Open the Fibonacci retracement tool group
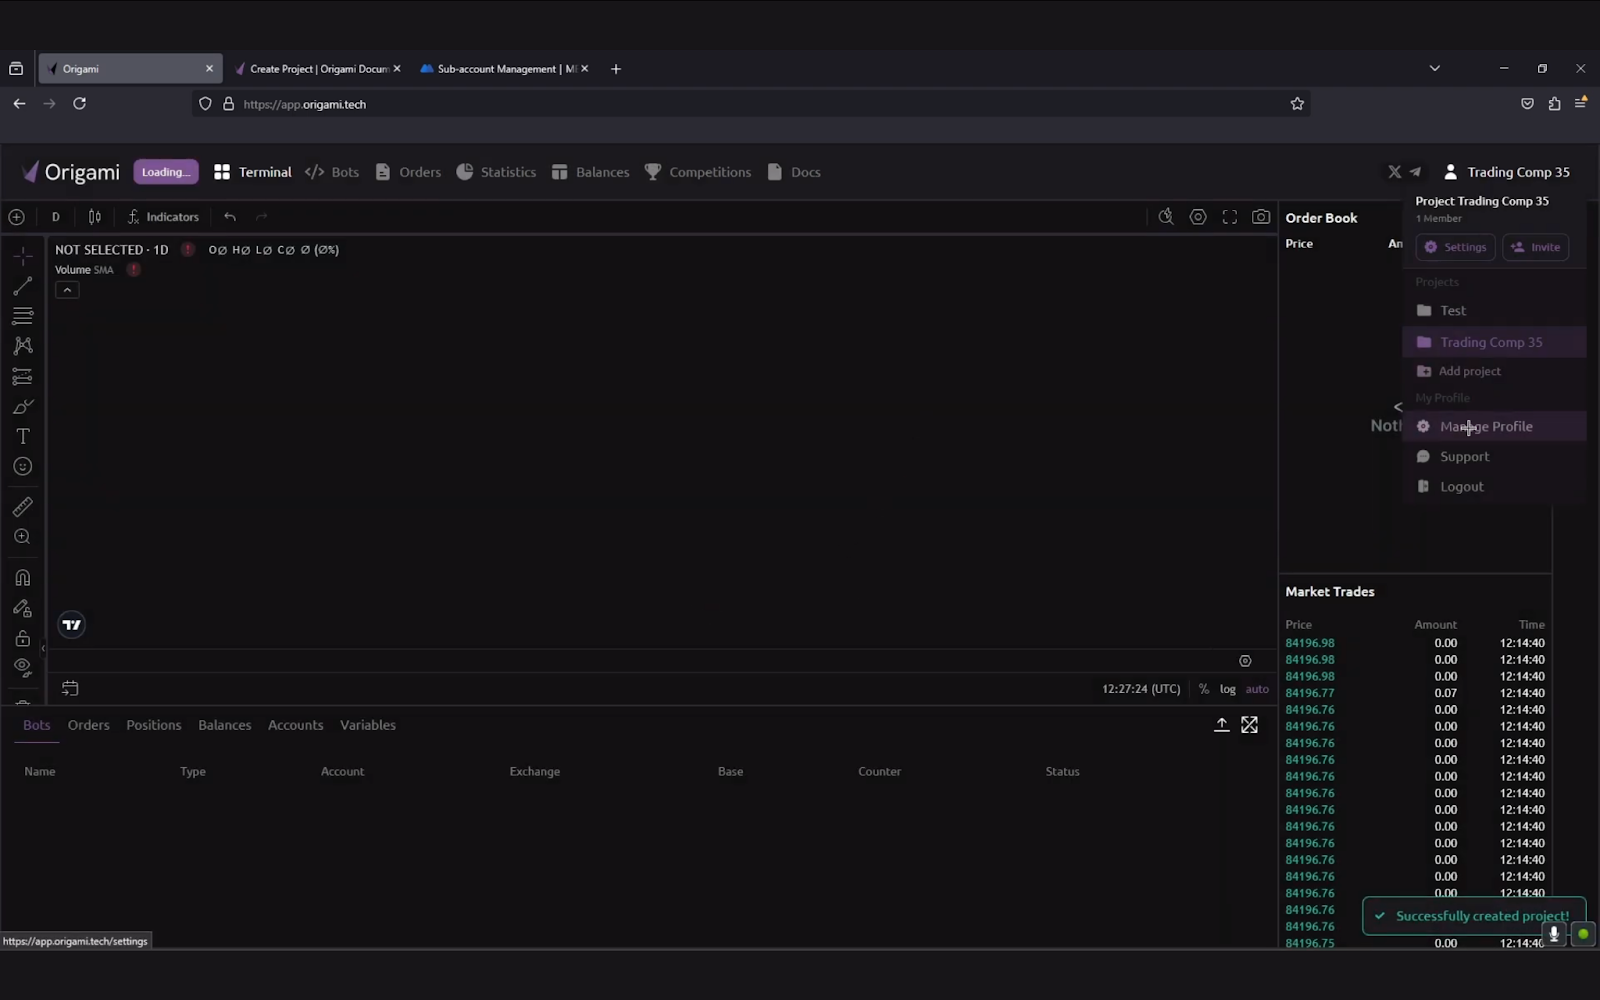Image resolution: width=1600 pixels, height=1000 pixels. [22, 316]
